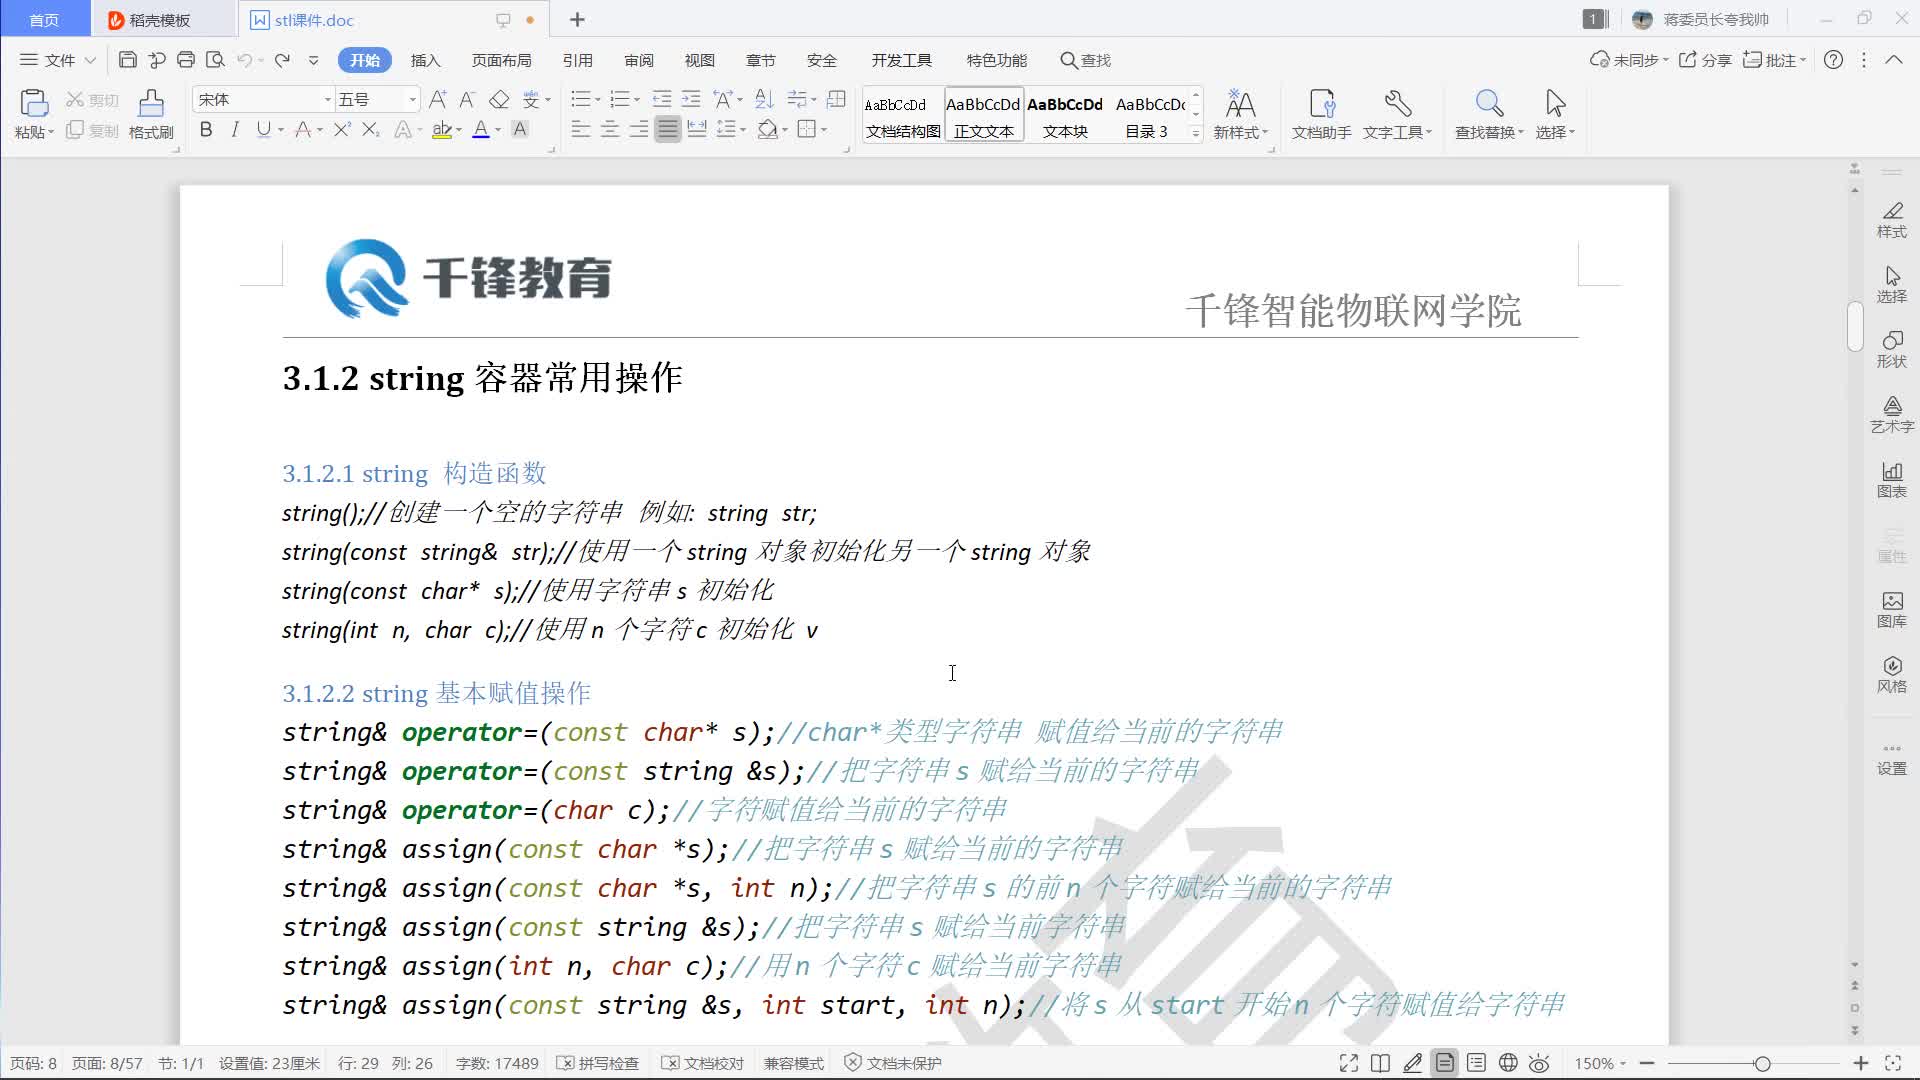Click the Search (查找) button in the ribbon
1920x1080 pixels.
pyautogui.click(x=1085, y=60)
